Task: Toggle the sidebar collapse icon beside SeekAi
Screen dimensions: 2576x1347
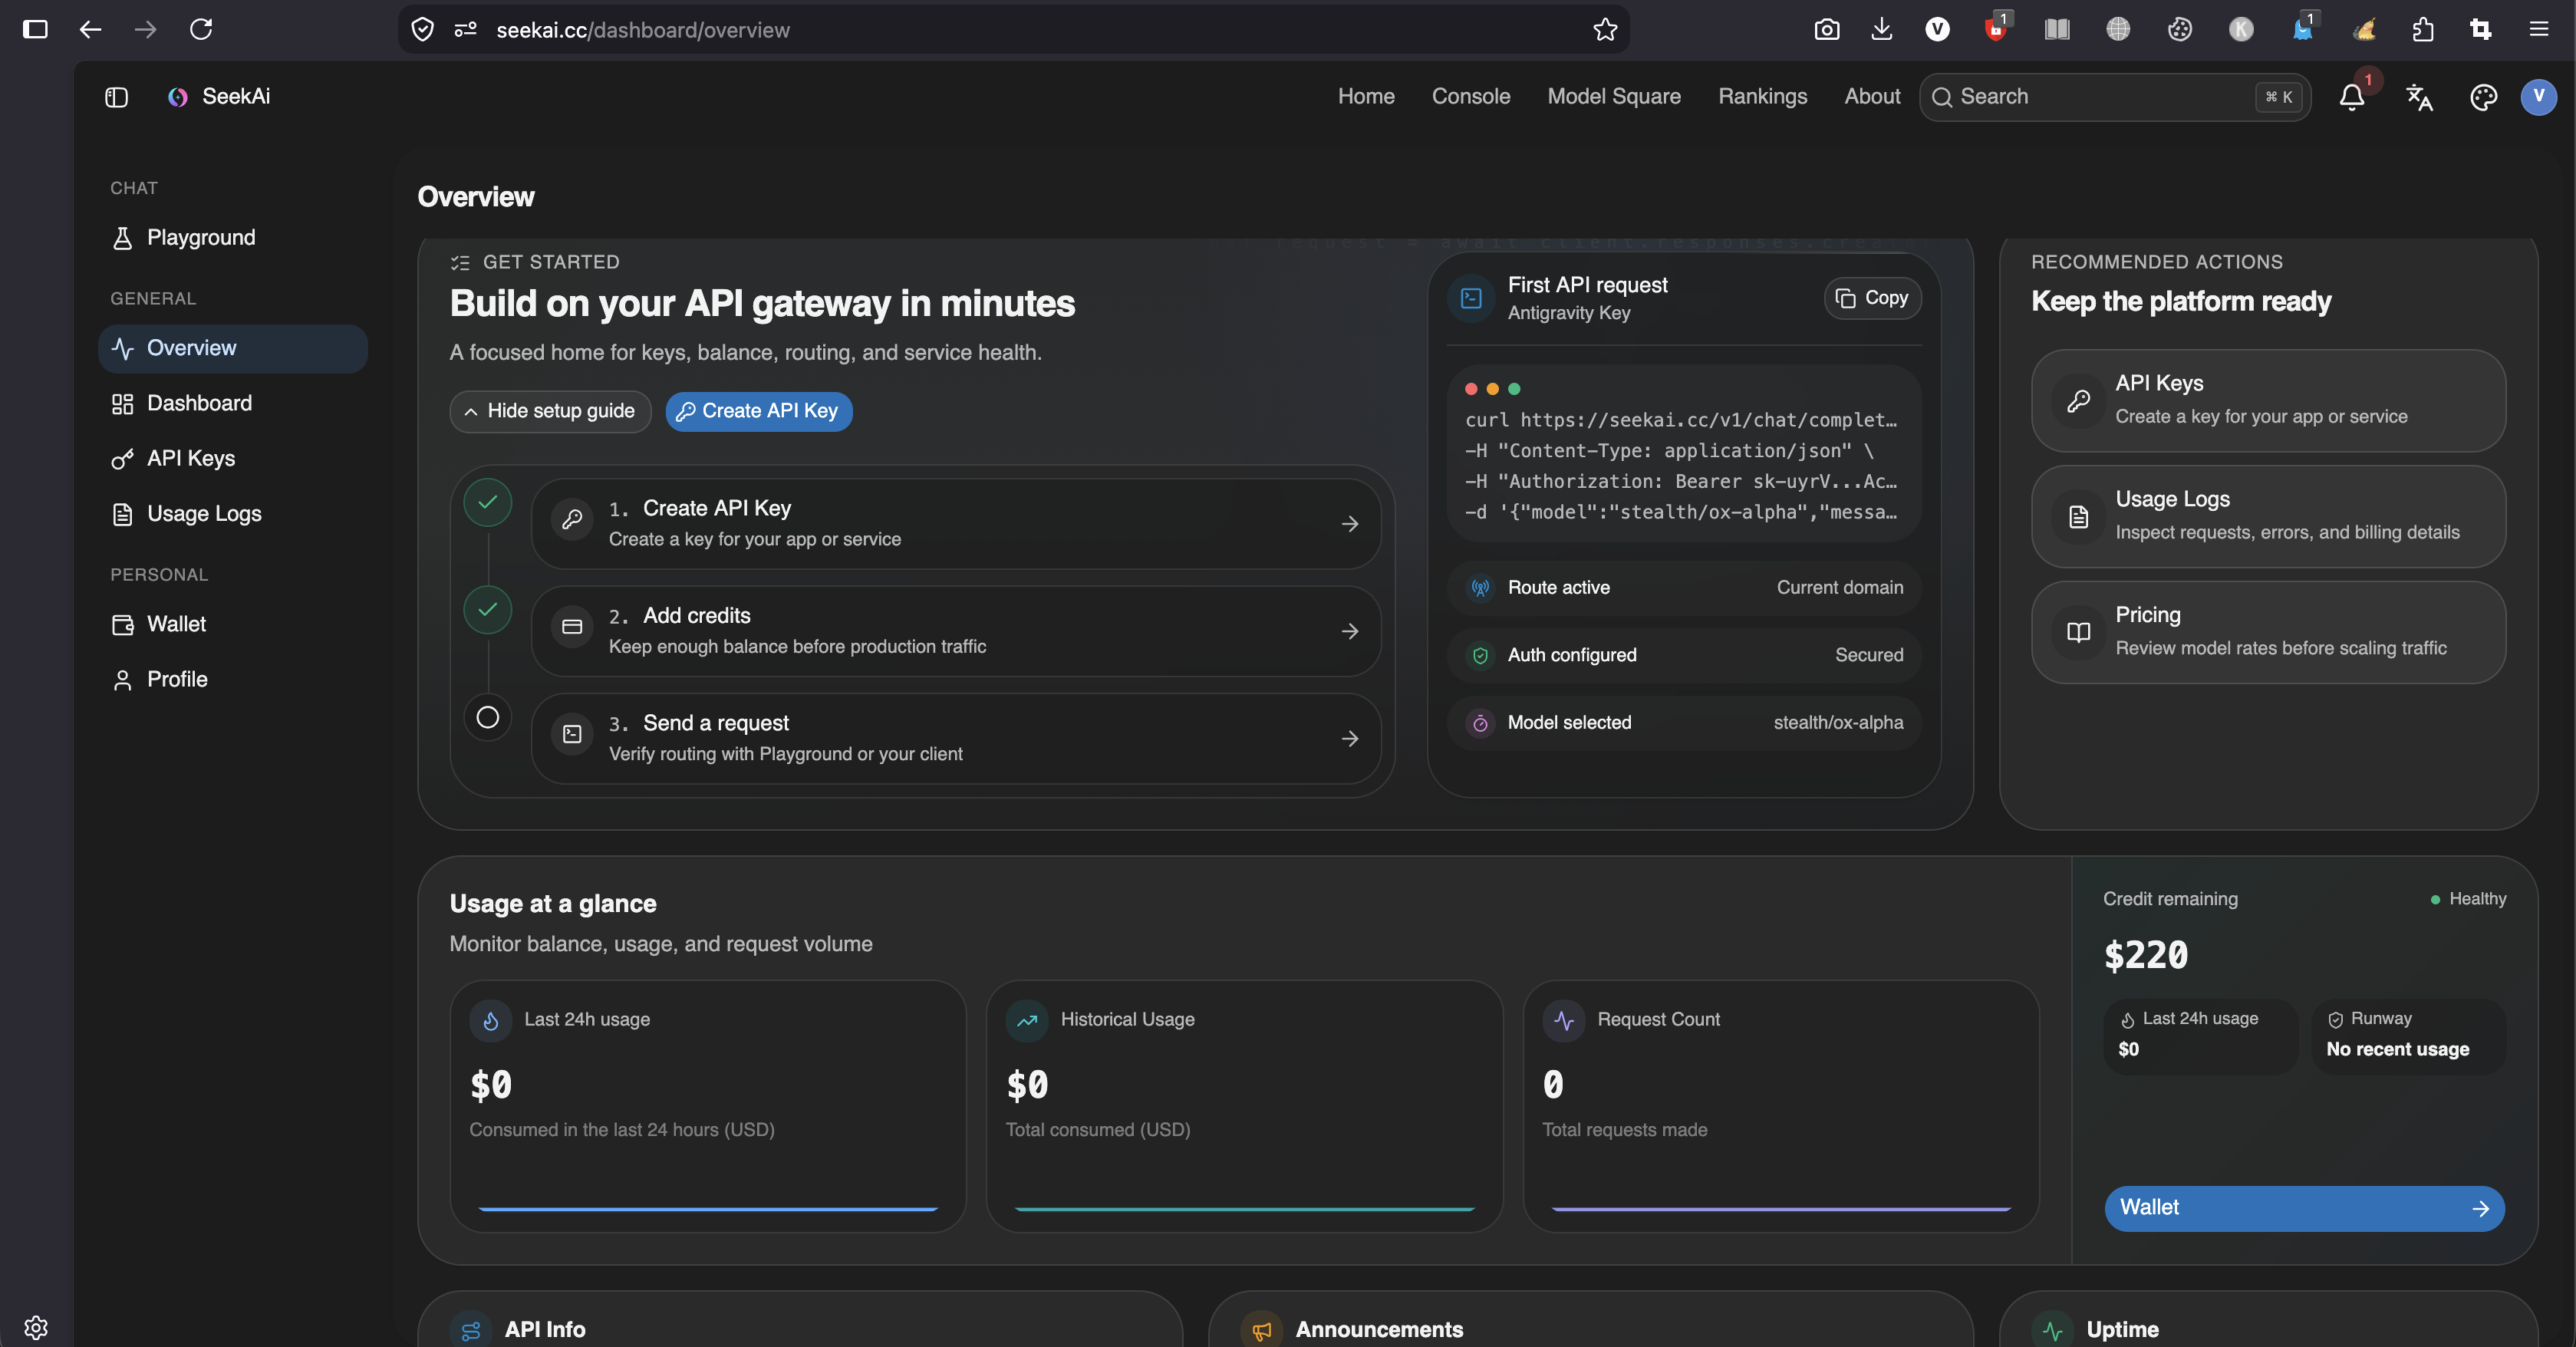Action: click(x=116, y=97)
